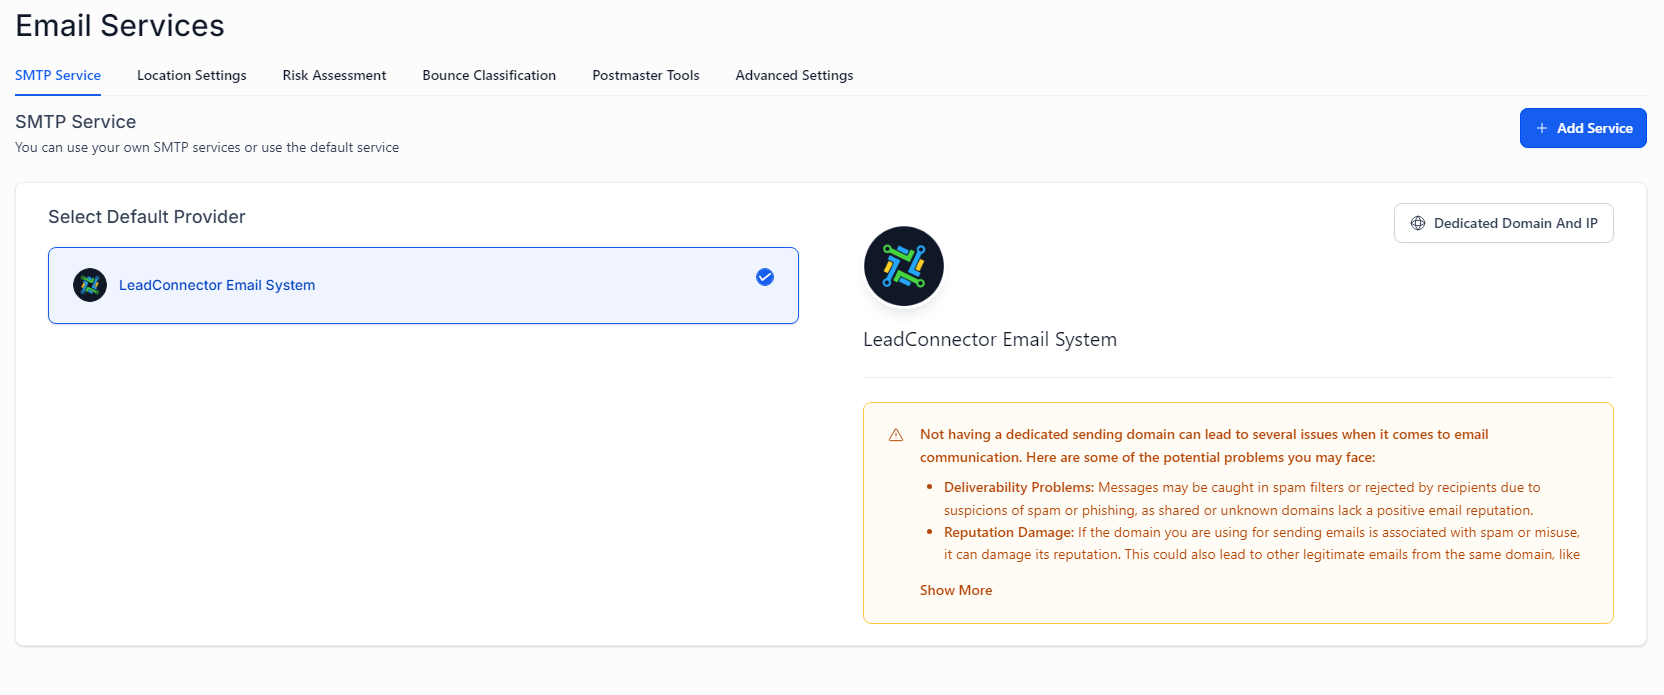
Task: Click the Select Default Provider heading
Action: [x=147, y=217]
